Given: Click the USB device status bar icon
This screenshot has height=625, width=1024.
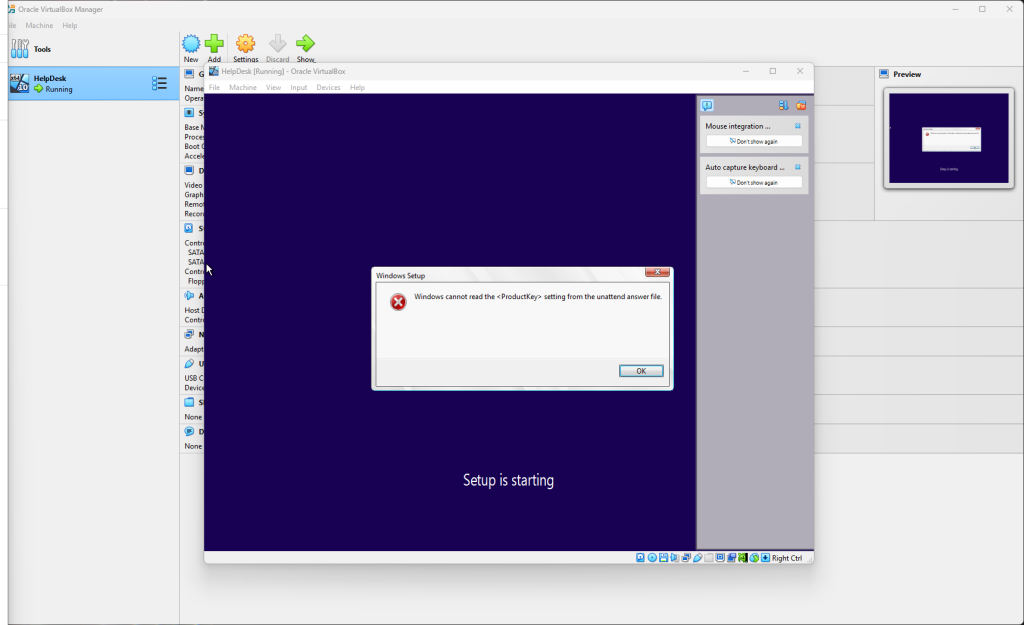Looking at the screenshot, I should click(x=698, y=558).
